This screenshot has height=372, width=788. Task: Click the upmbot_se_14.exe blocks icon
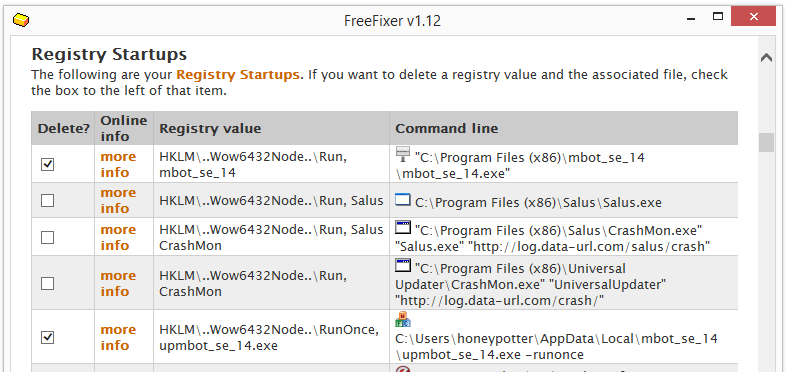click(403, 319)
